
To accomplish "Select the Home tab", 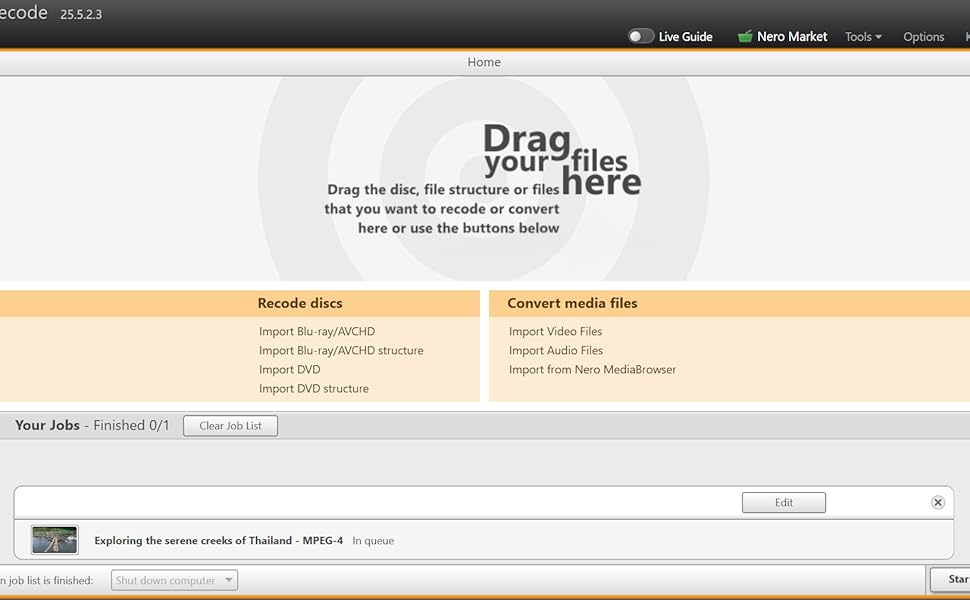I will (484, 62).
